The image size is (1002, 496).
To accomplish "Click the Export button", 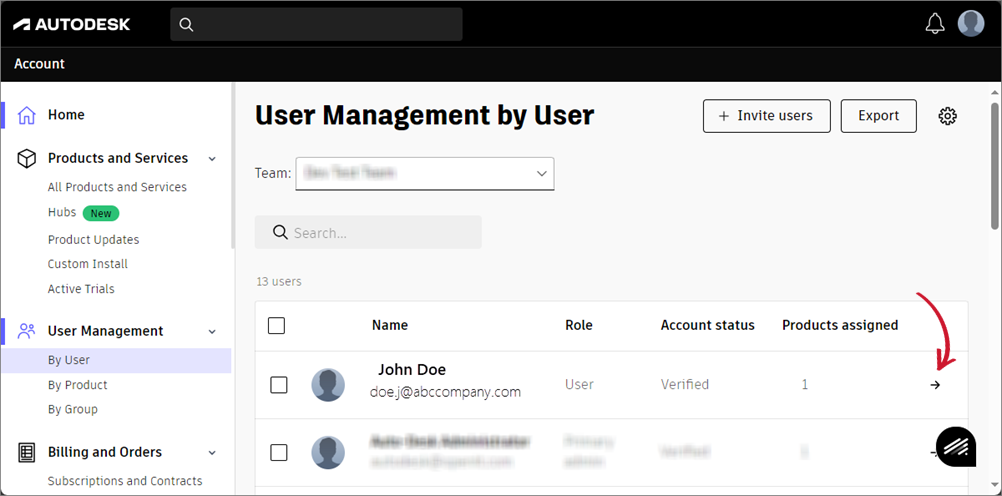I will (878, 116).
